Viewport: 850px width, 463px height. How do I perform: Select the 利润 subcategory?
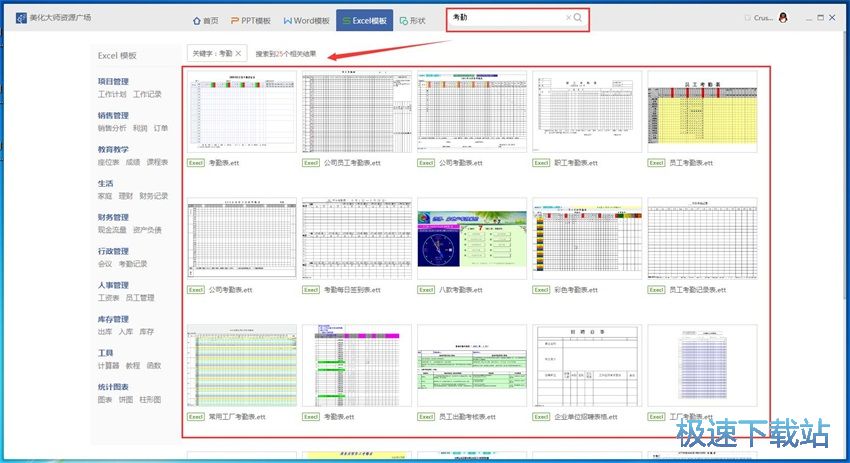pos(140,128)
